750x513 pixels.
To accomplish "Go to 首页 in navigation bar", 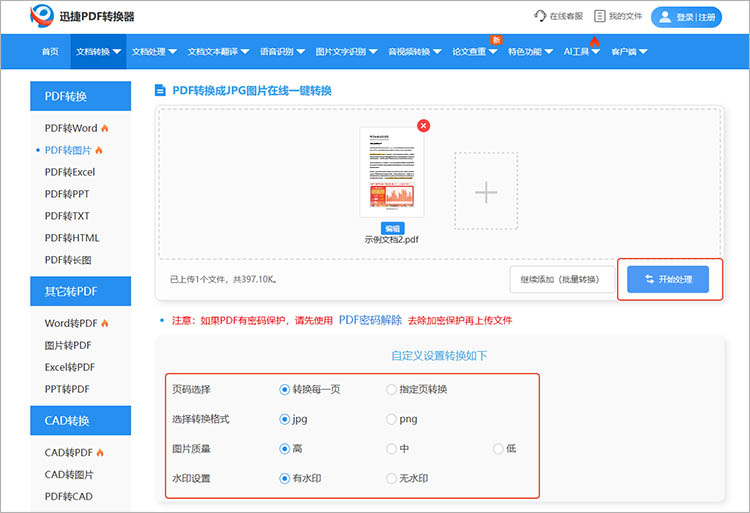I will (x=50, y=52).
